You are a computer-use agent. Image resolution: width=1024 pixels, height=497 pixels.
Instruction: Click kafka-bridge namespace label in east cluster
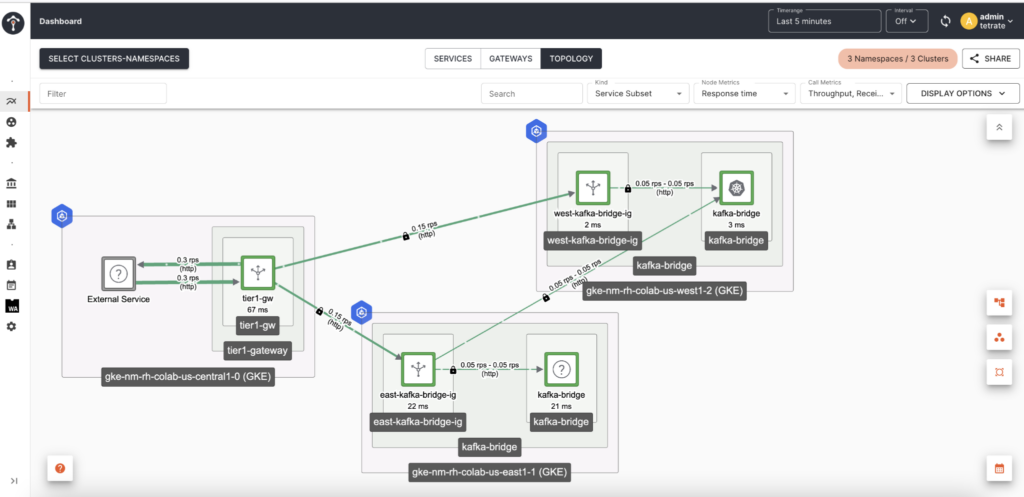(490, 447)
